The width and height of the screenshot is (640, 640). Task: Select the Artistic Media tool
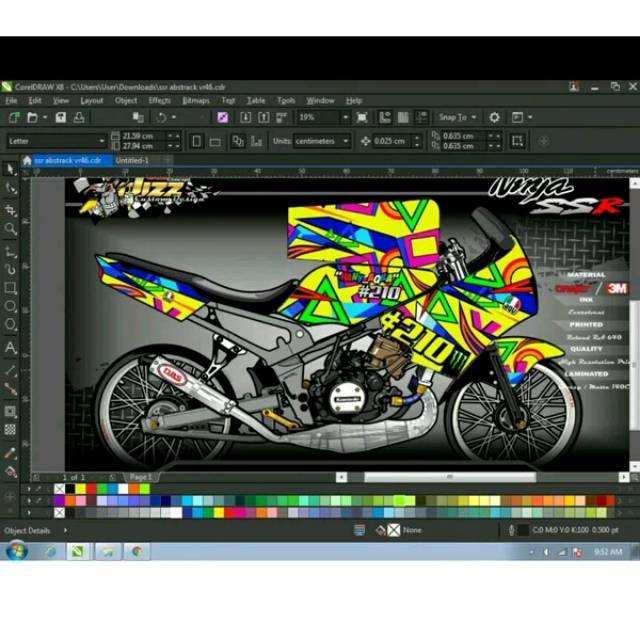click(x=10, y=269)
